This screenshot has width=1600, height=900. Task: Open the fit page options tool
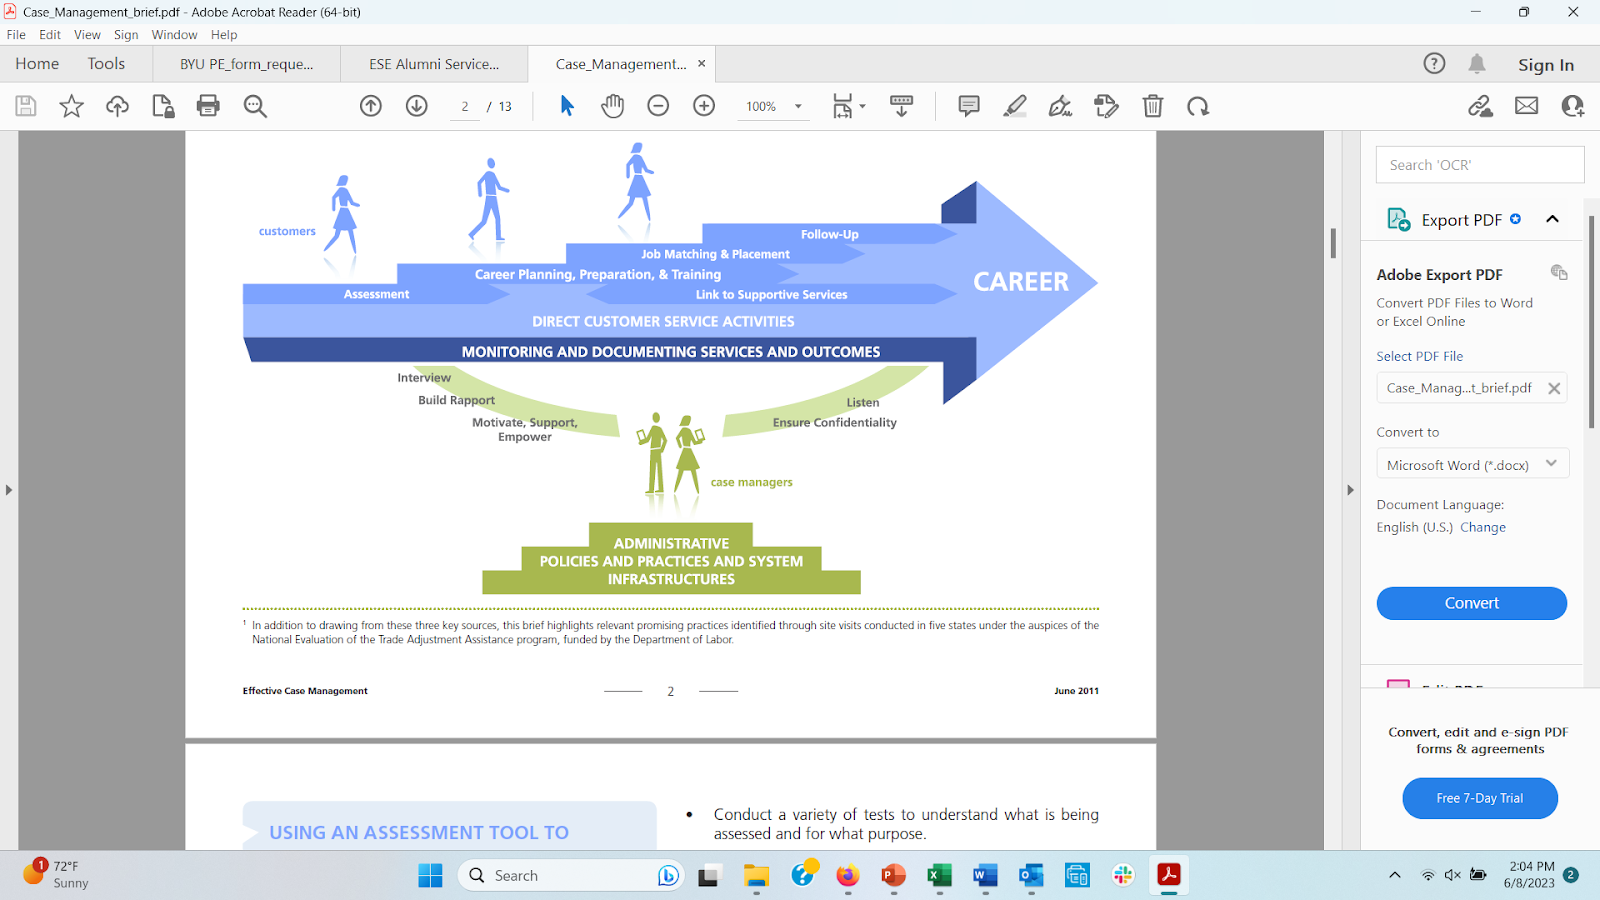(x=848, y=106)
